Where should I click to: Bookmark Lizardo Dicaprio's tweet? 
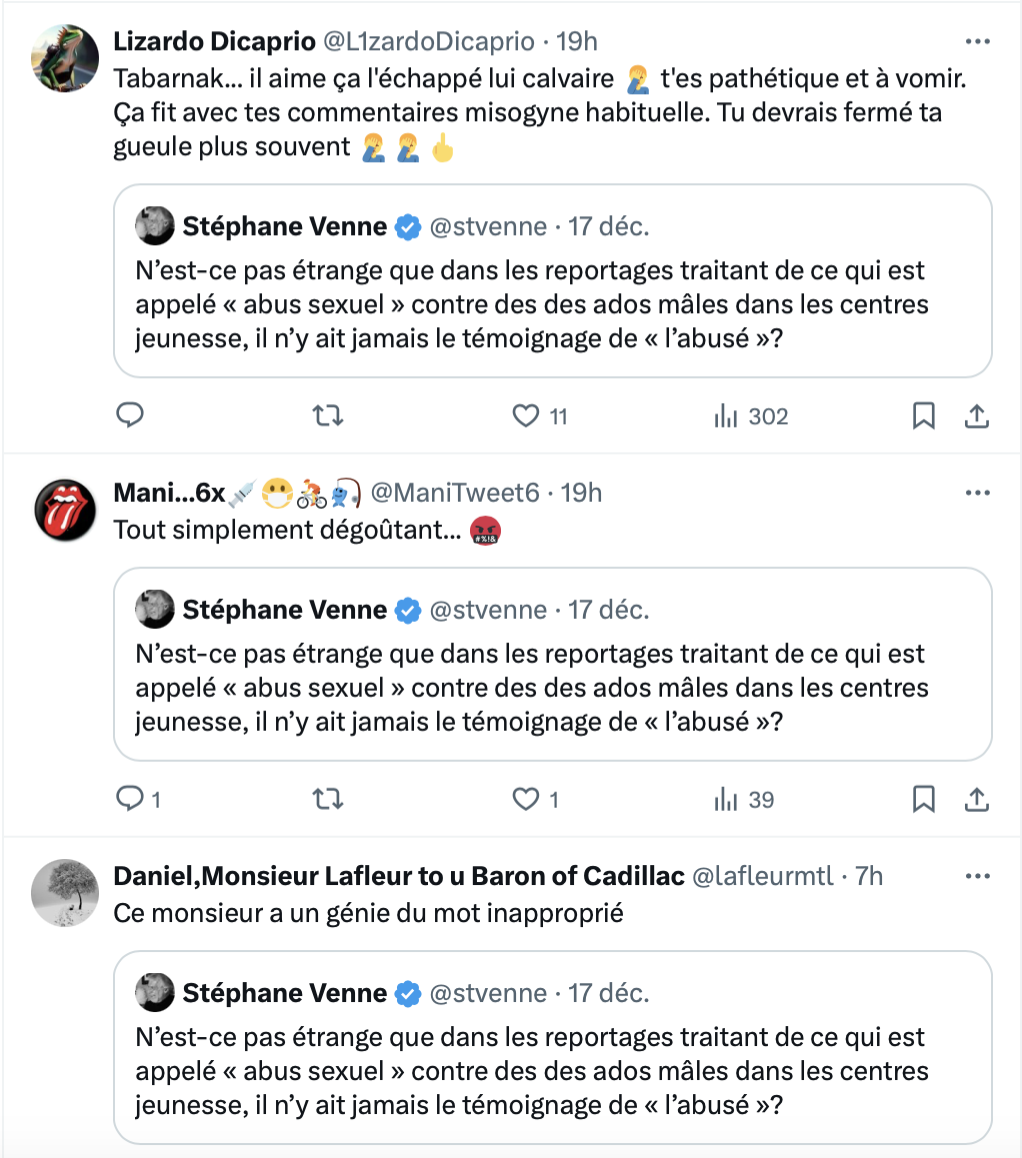click(924, 415)
